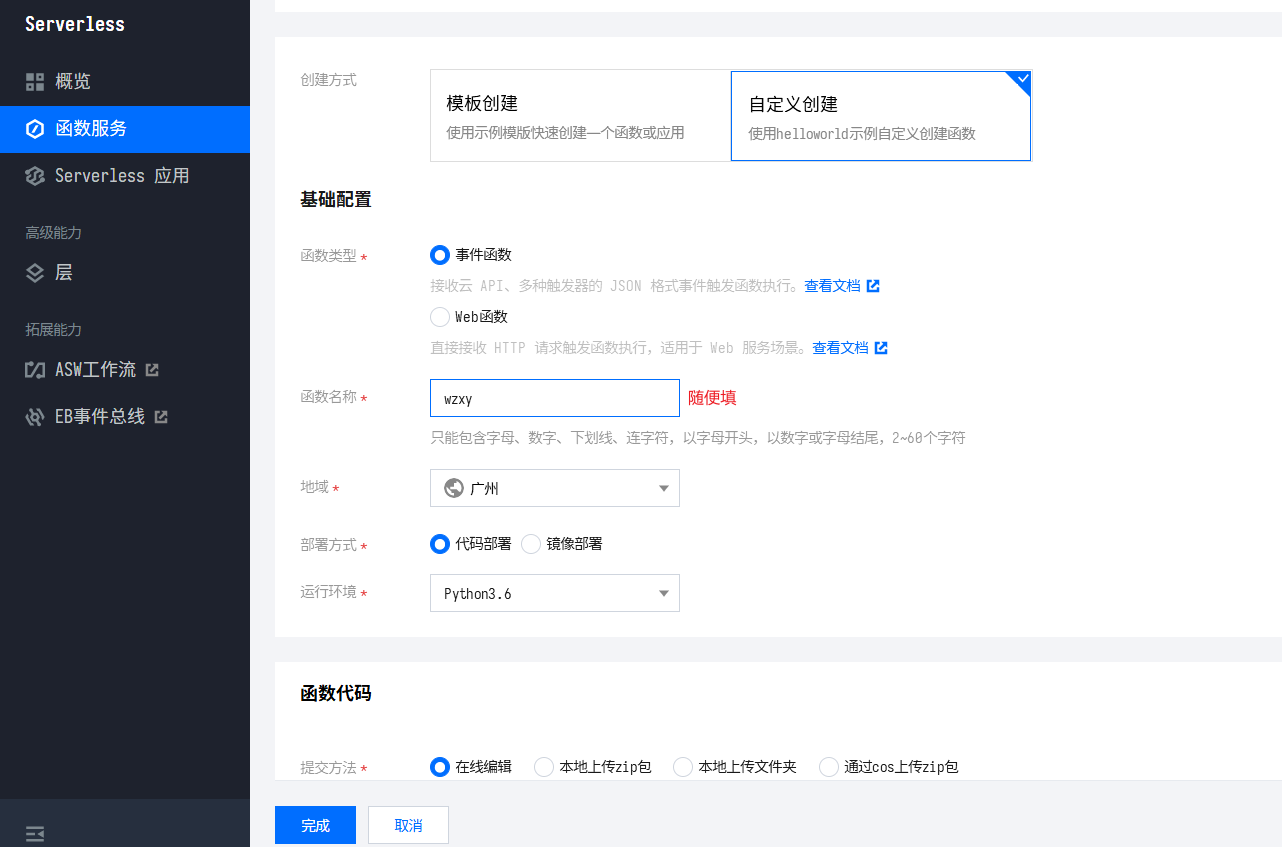1282x847 pixels.
Task: Click the function name input field
Action: click(554, 397)
